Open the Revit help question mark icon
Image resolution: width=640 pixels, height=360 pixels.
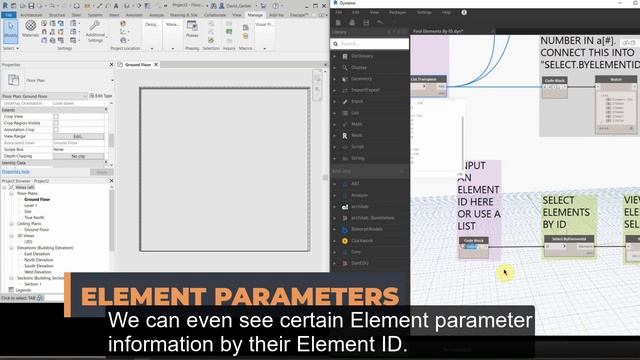point(276,6)
